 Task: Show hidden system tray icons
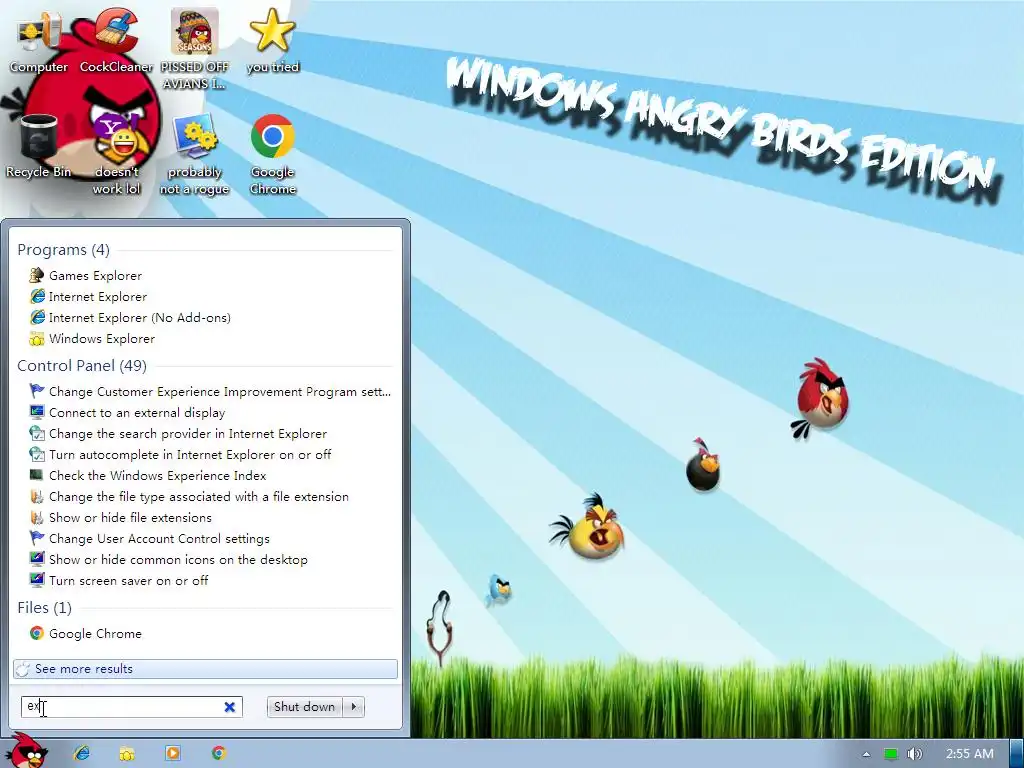pos(866,754)
